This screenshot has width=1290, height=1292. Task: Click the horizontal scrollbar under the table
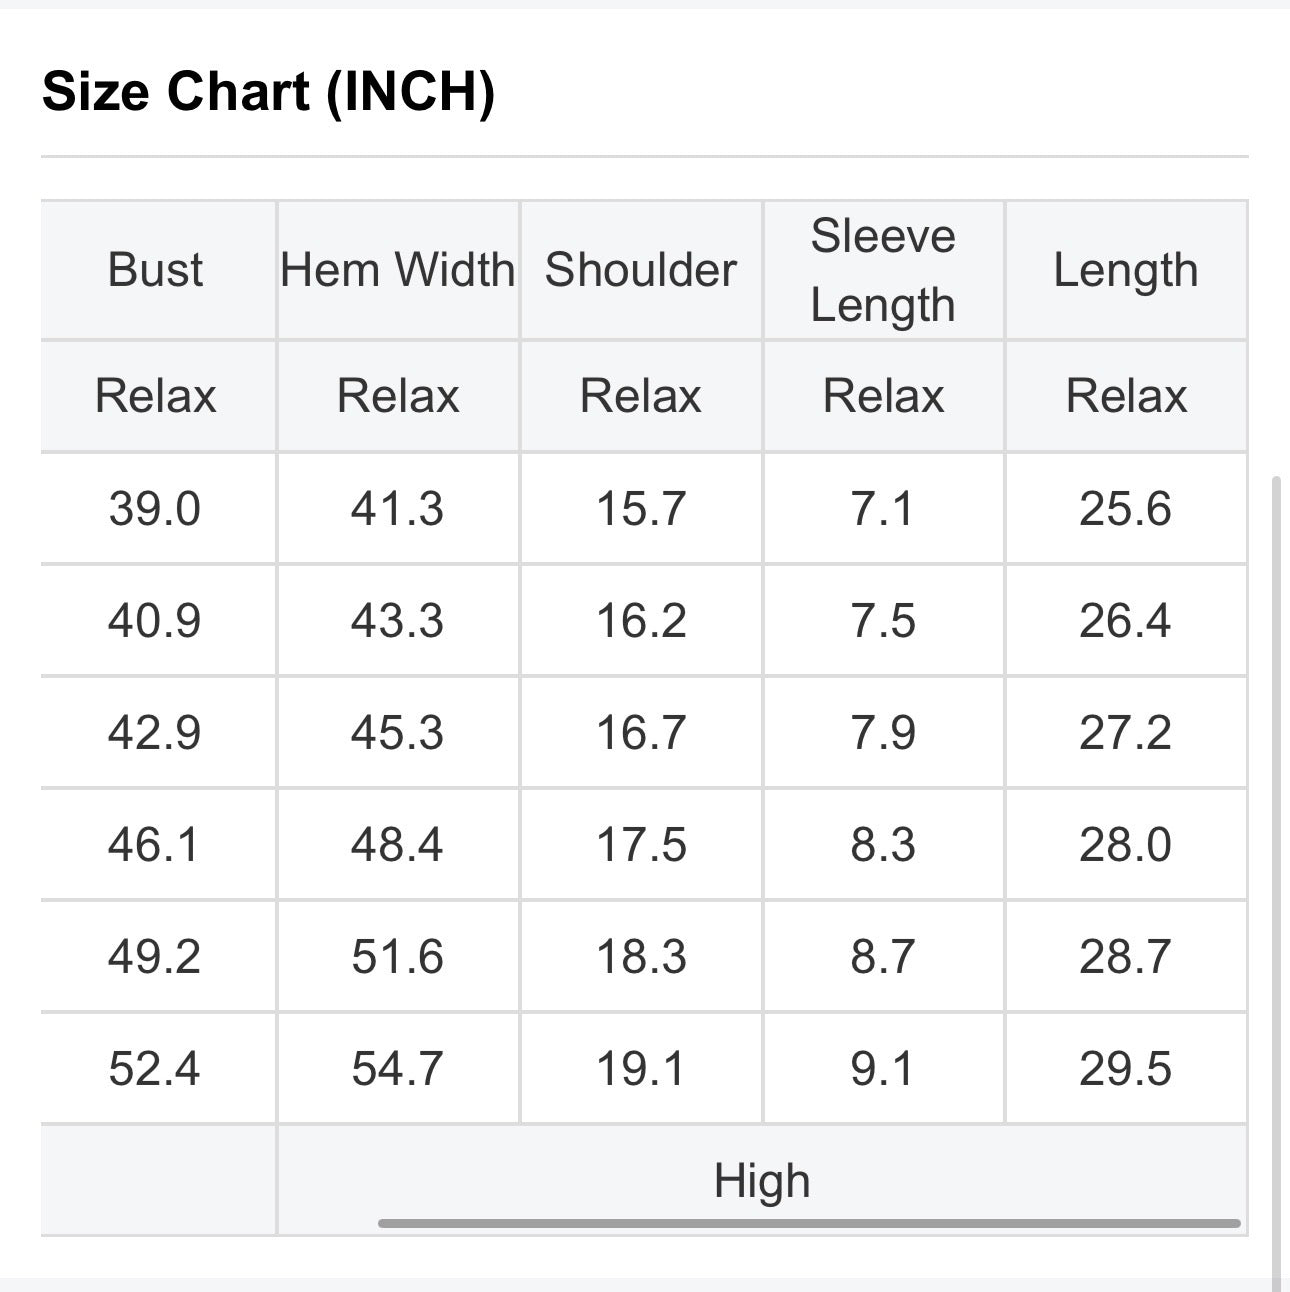(x=809, y=1223)
